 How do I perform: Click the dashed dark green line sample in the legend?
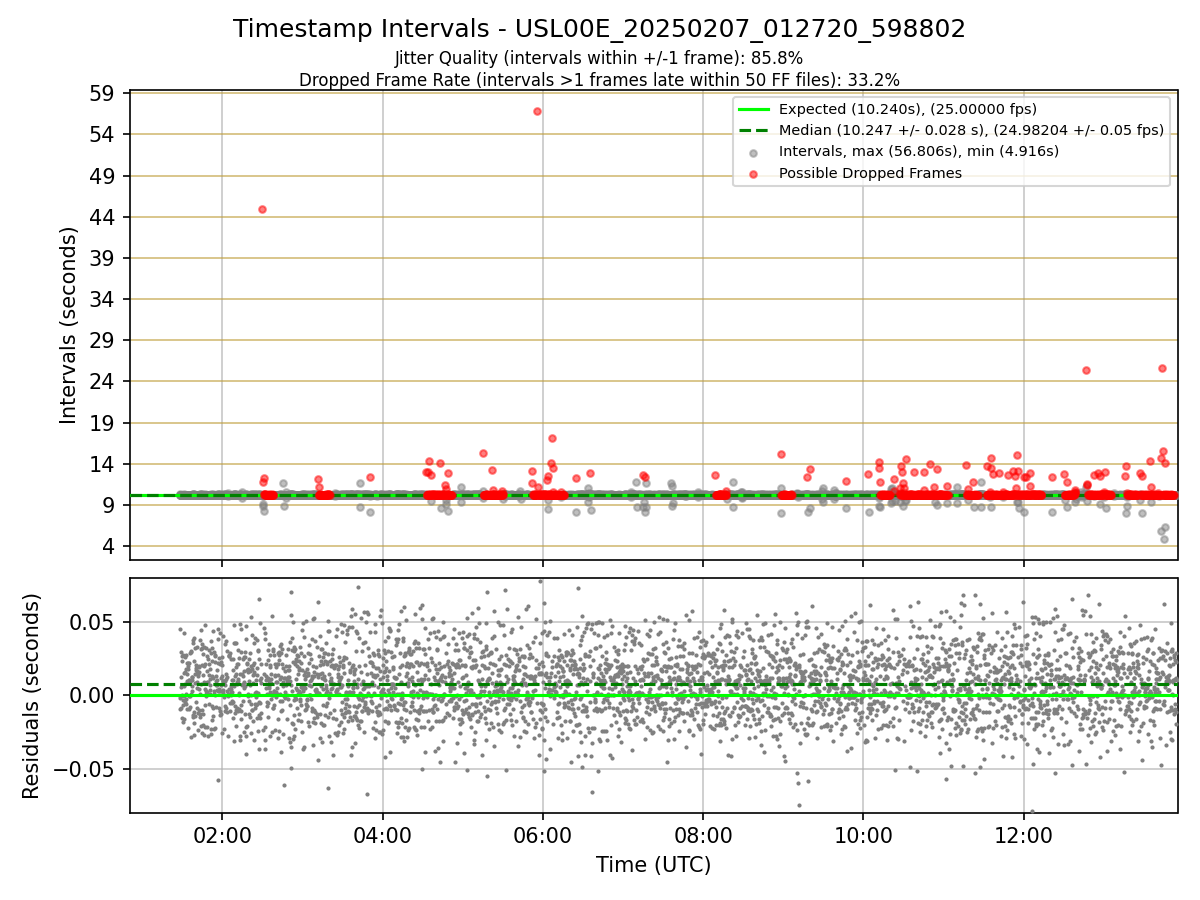(x=754, y=130)
